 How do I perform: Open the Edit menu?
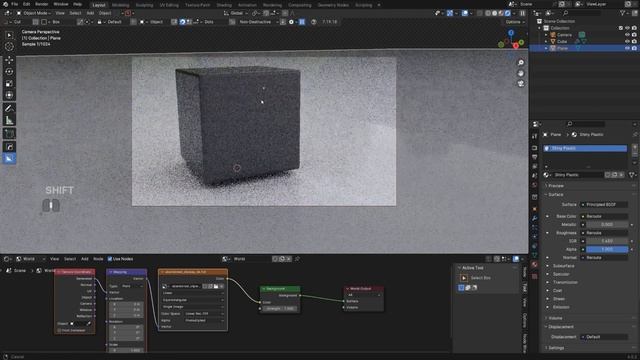(x=27, y=4)
